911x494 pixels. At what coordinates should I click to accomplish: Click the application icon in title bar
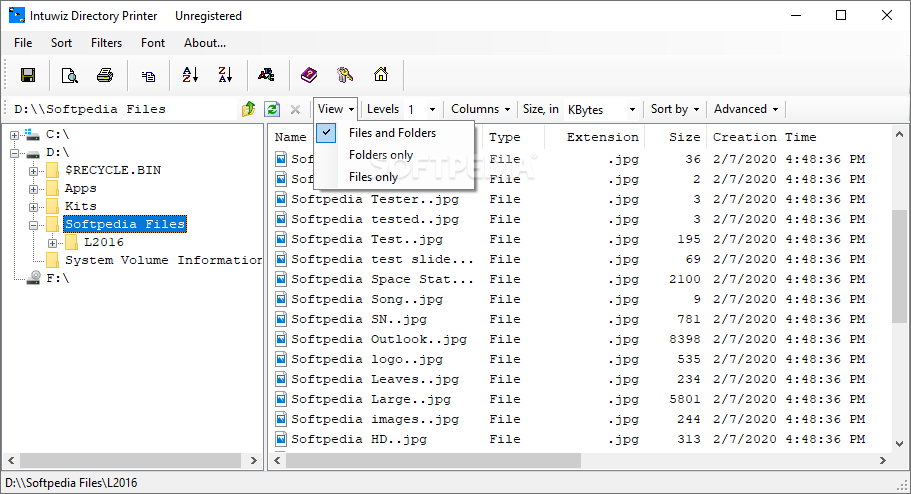point(17,15)
